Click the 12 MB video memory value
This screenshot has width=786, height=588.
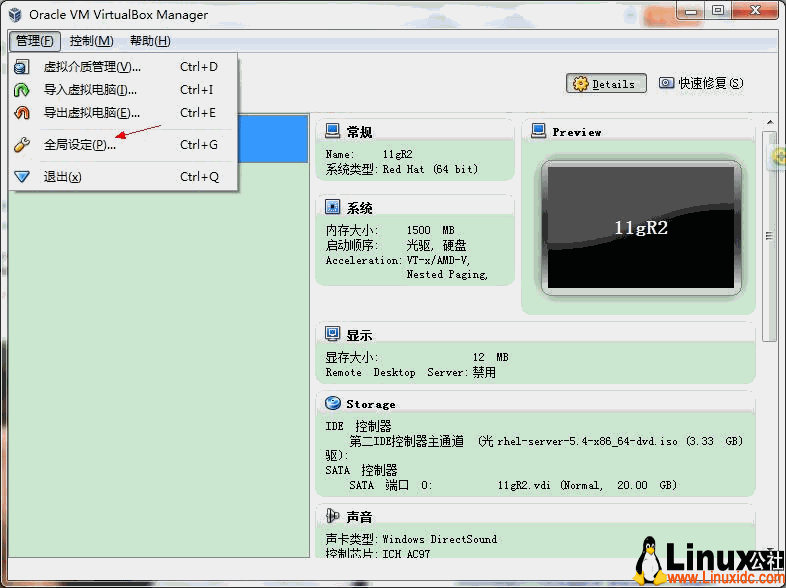coord(491,357)
